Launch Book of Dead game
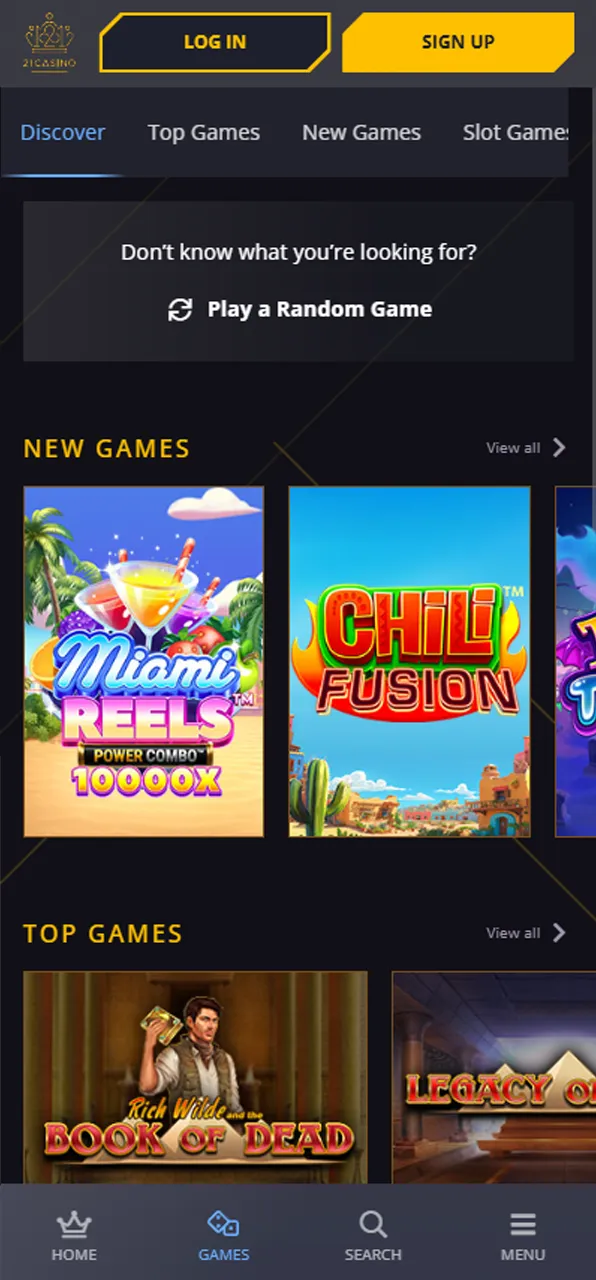Image resolution: width=596 pixels, height=1280 pixels. pos(195,1077)
